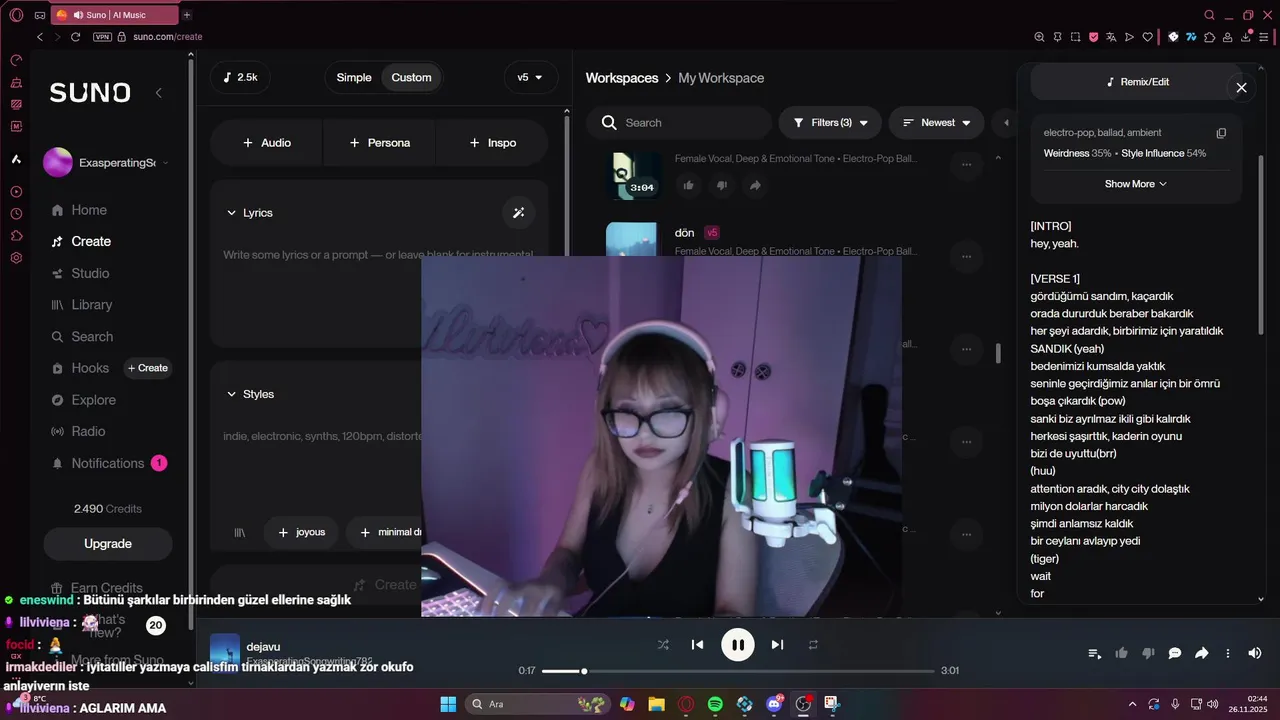1280x720 pixels.
Task: Toggle repeat in the player
Action: 813,645
